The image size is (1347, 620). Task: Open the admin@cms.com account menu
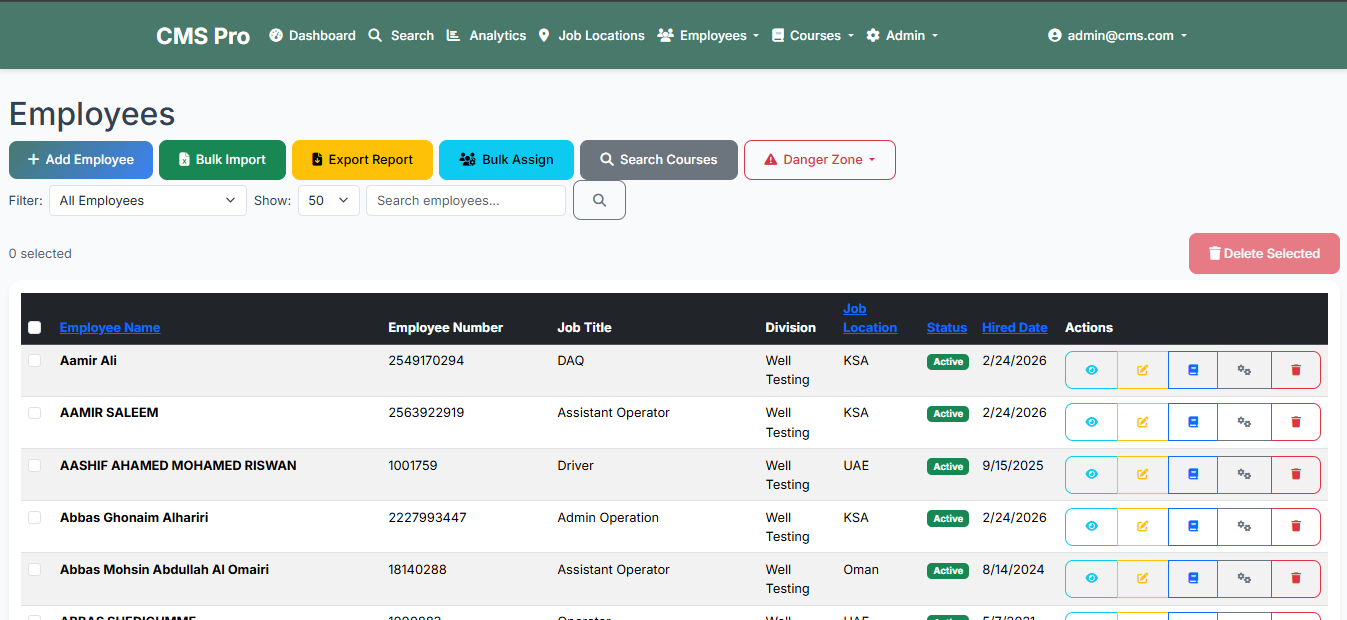click(x=1117, y=35)
